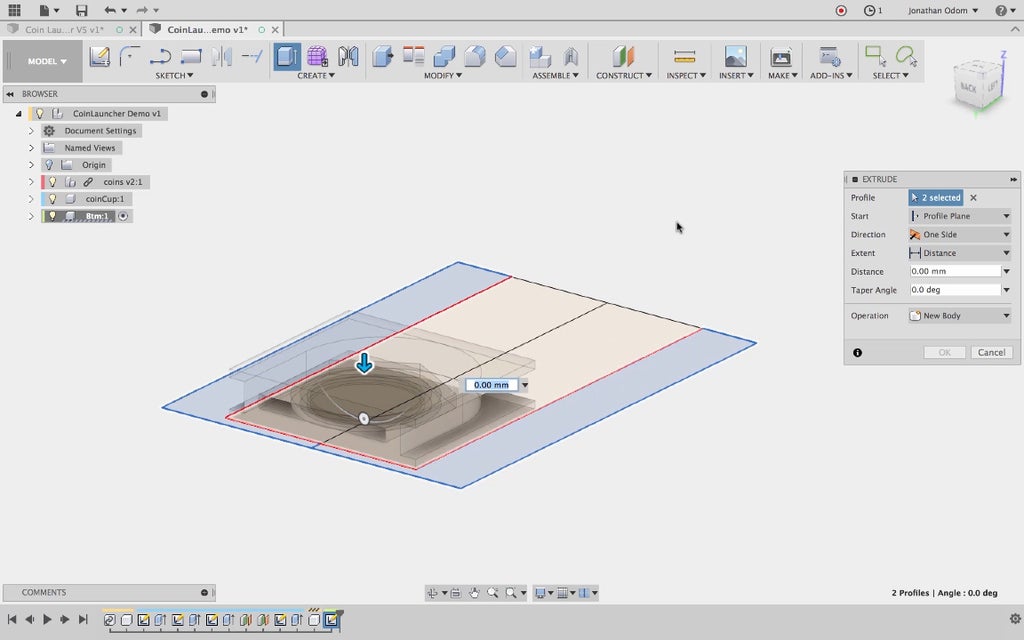Toggle visibility bulb for Origin folder

(48, 165)
